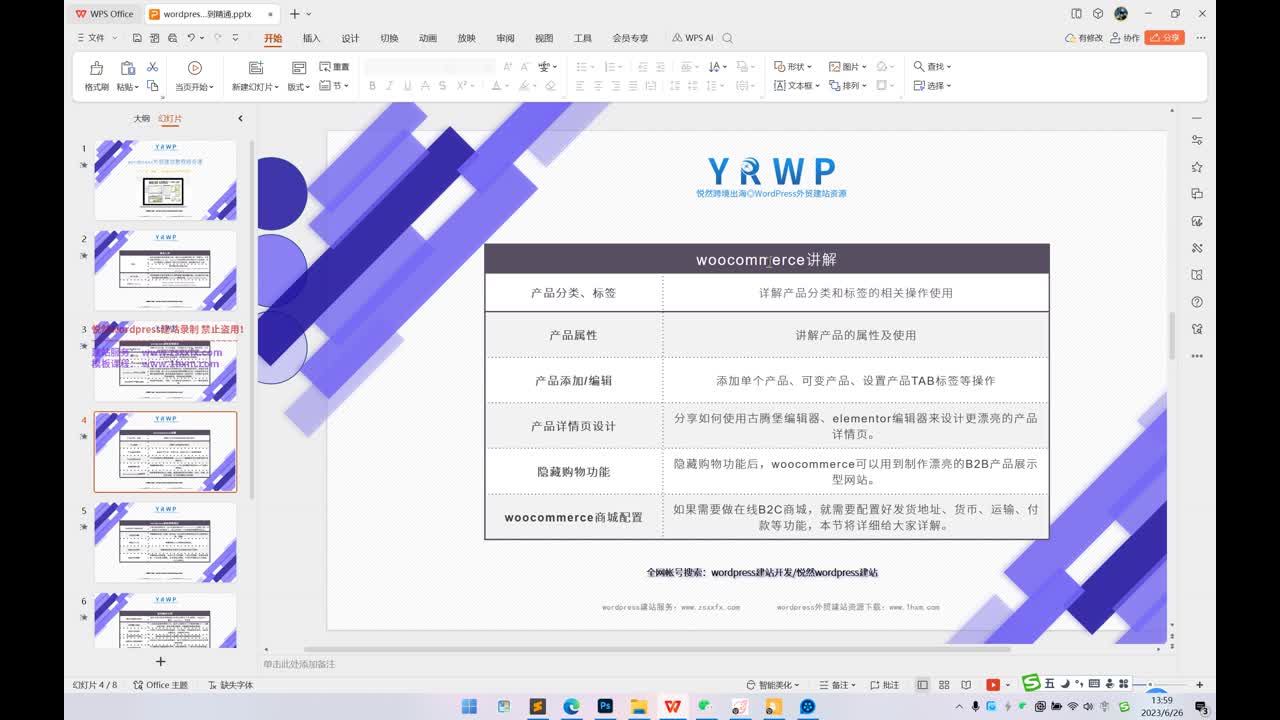Switch to normal view icon in status bar
This screenshot has height=720, width=1280.
[x=922, y=685]
